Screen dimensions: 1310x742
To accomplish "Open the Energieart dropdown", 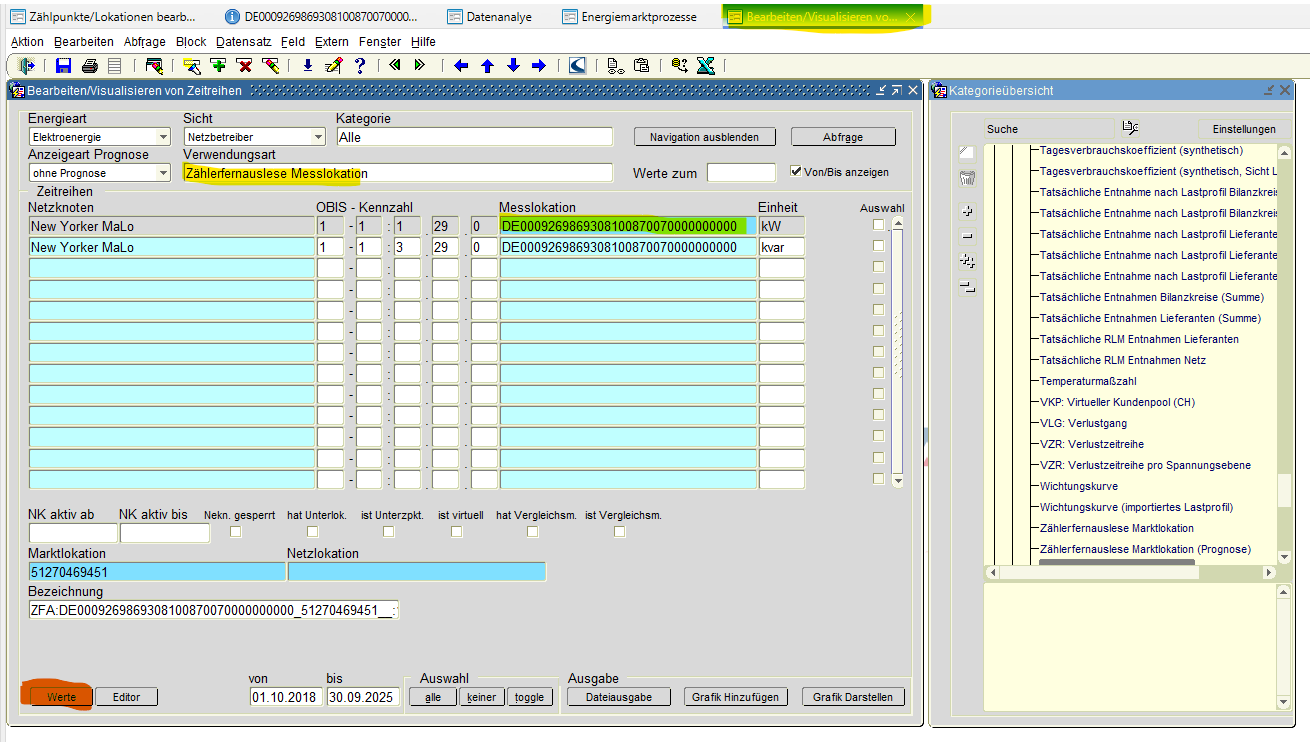I will point(163,137).
